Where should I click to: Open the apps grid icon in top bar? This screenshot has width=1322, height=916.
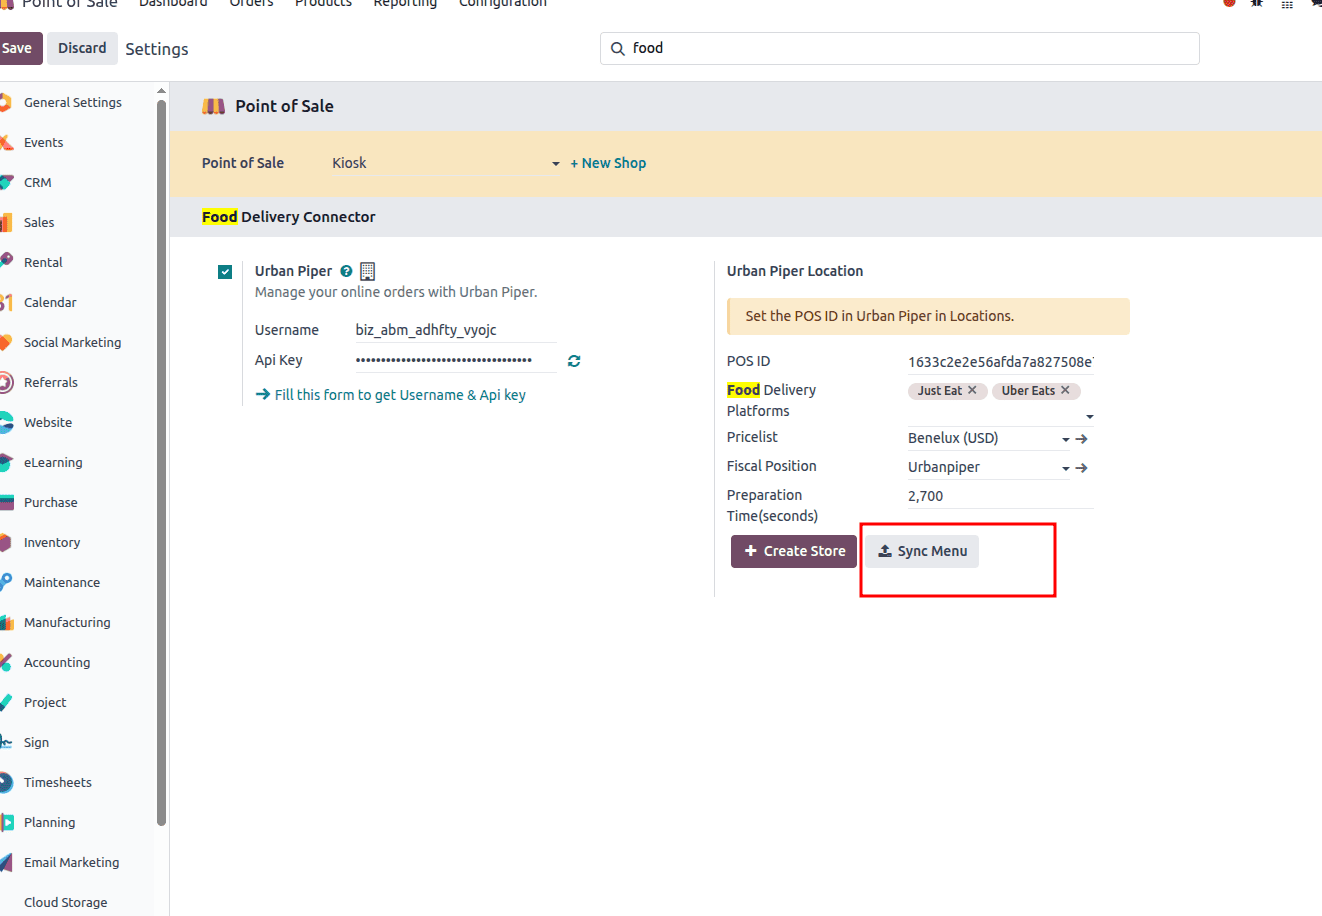click(1286, 4)
